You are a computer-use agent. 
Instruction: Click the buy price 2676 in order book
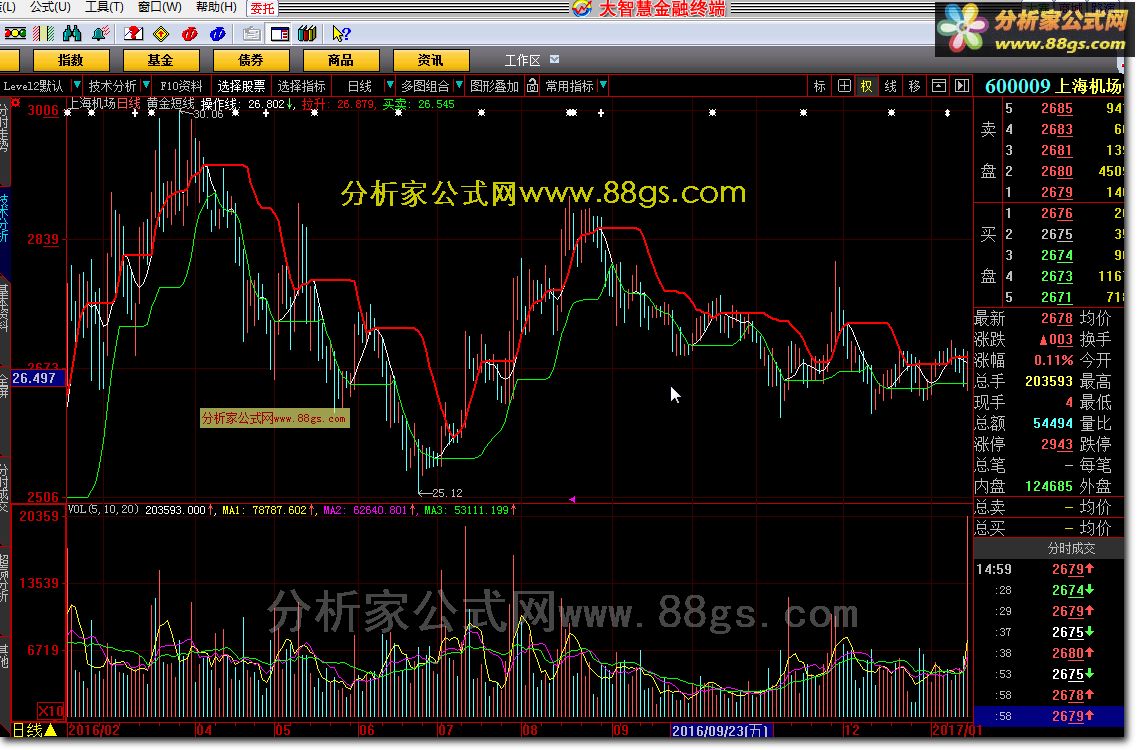coord(1057,213)
